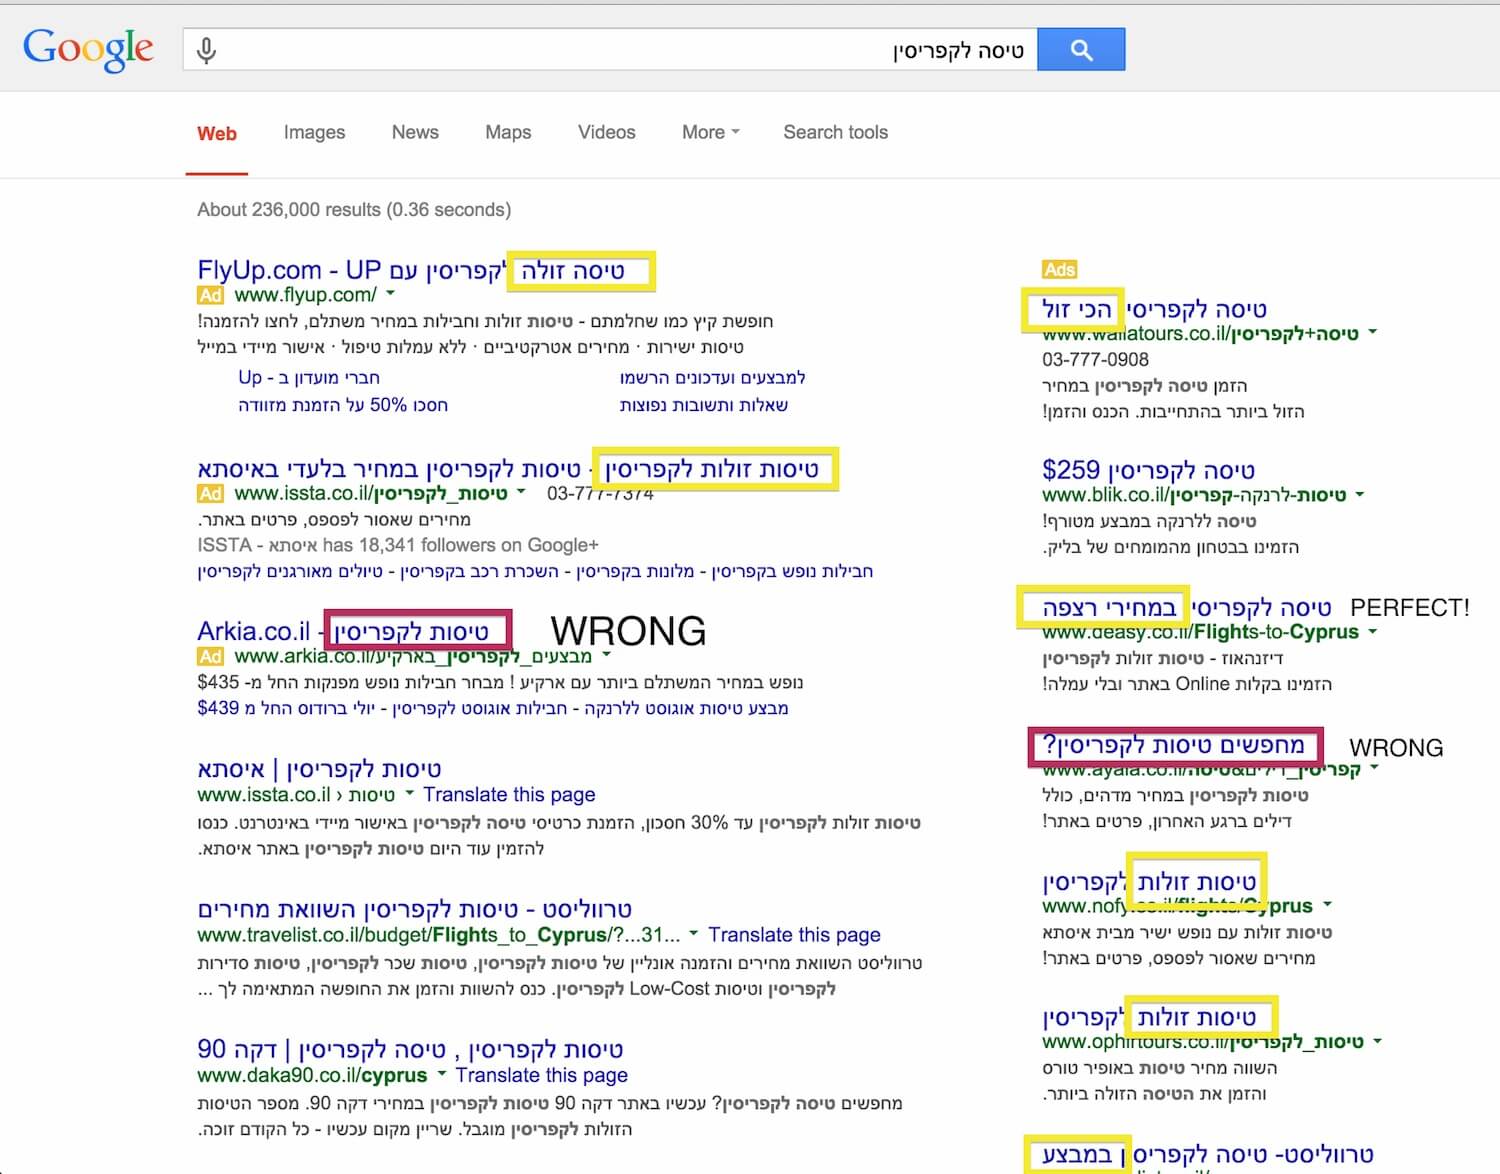
Task: Open the '90 דקה' result title
Action: click(x=410, y=1050)
